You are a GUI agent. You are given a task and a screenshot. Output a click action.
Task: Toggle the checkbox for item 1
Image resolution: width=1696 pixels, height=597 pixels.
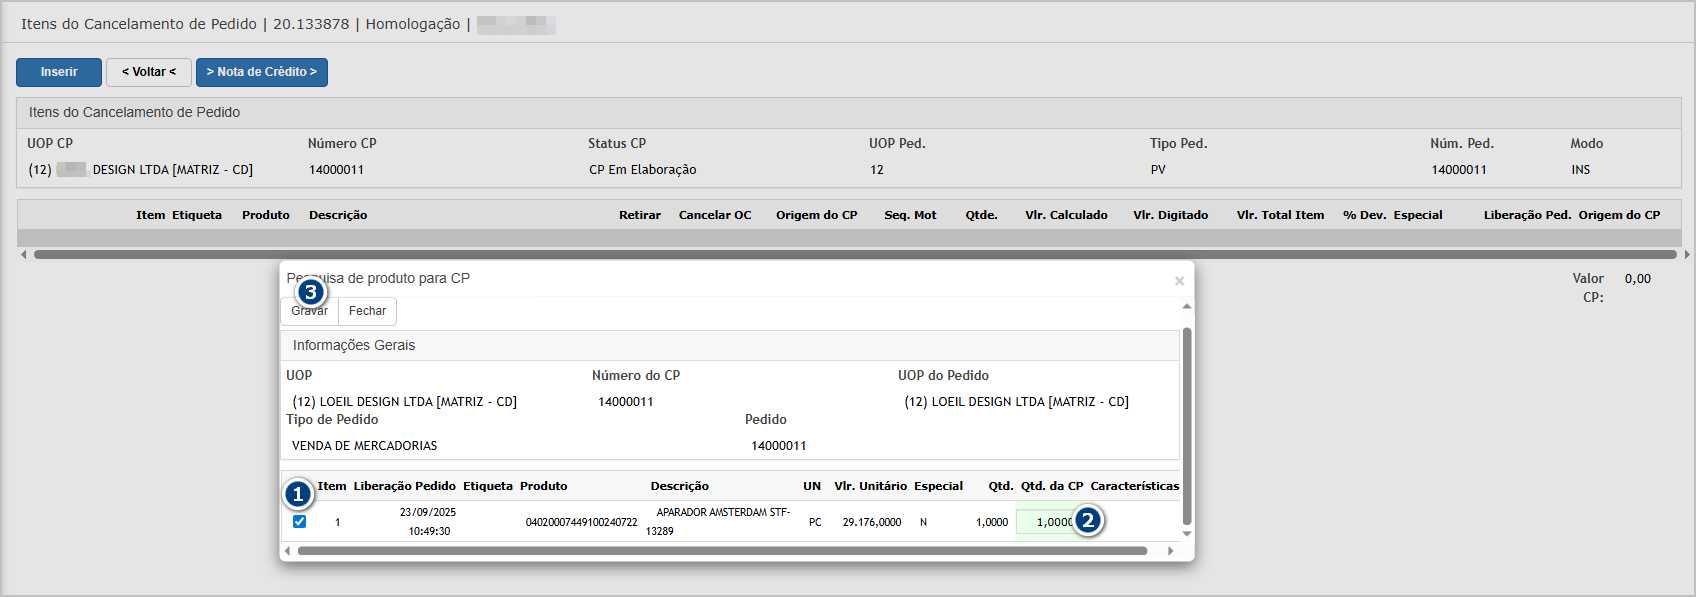click(299, 521)
